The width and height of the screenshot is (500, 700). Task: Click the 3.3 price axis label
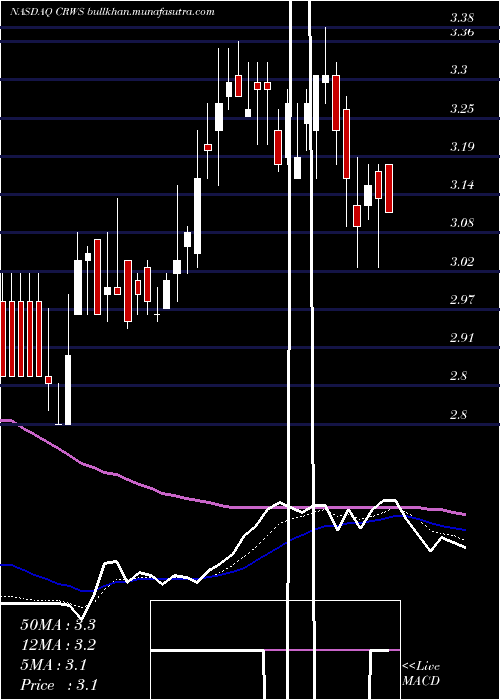click(x=458, y=70)
